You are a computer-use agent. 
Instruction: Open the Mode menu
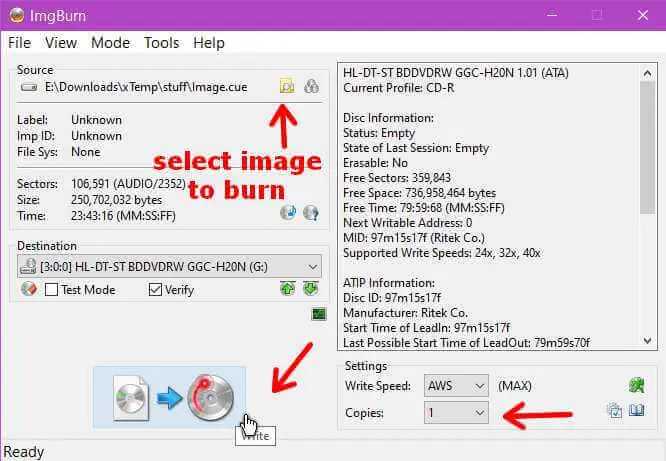pyautogui.click(x=110, y=42)
